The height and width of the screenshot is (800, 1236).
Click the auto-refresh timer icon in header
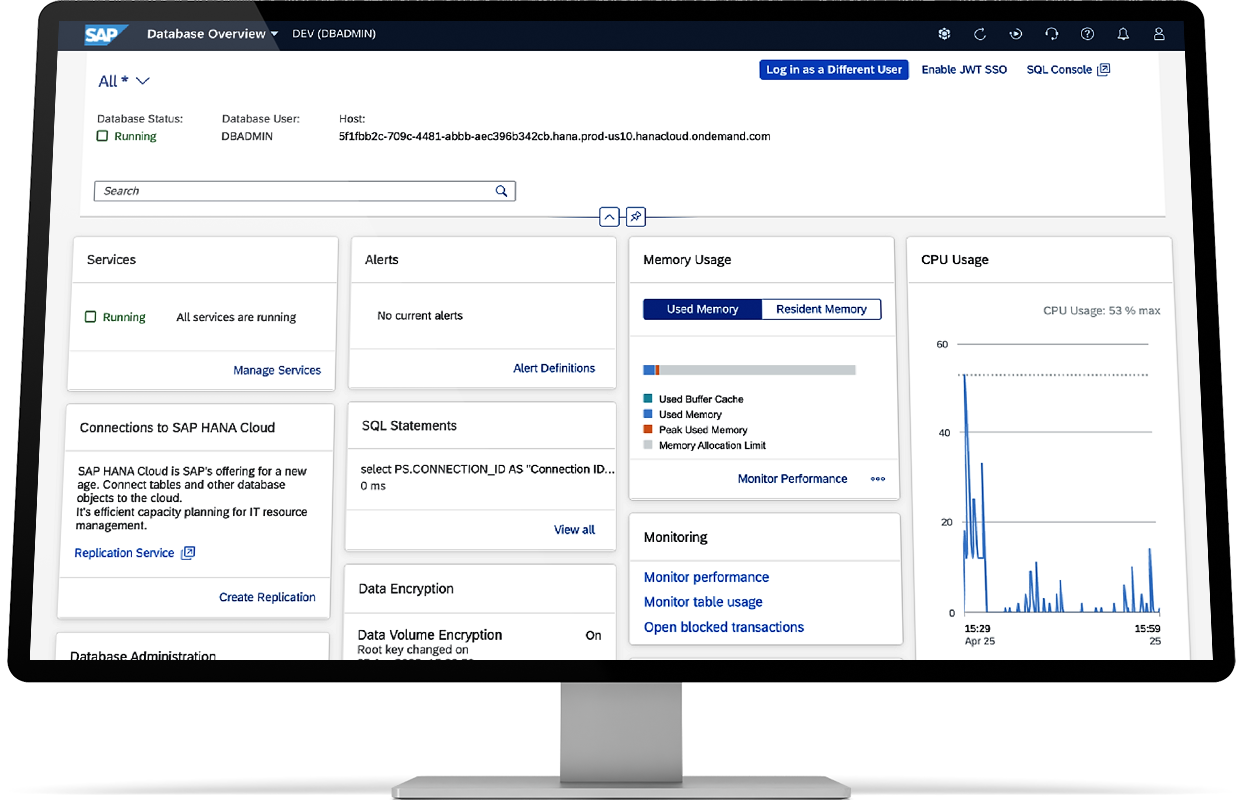(x=1016, y=34)
